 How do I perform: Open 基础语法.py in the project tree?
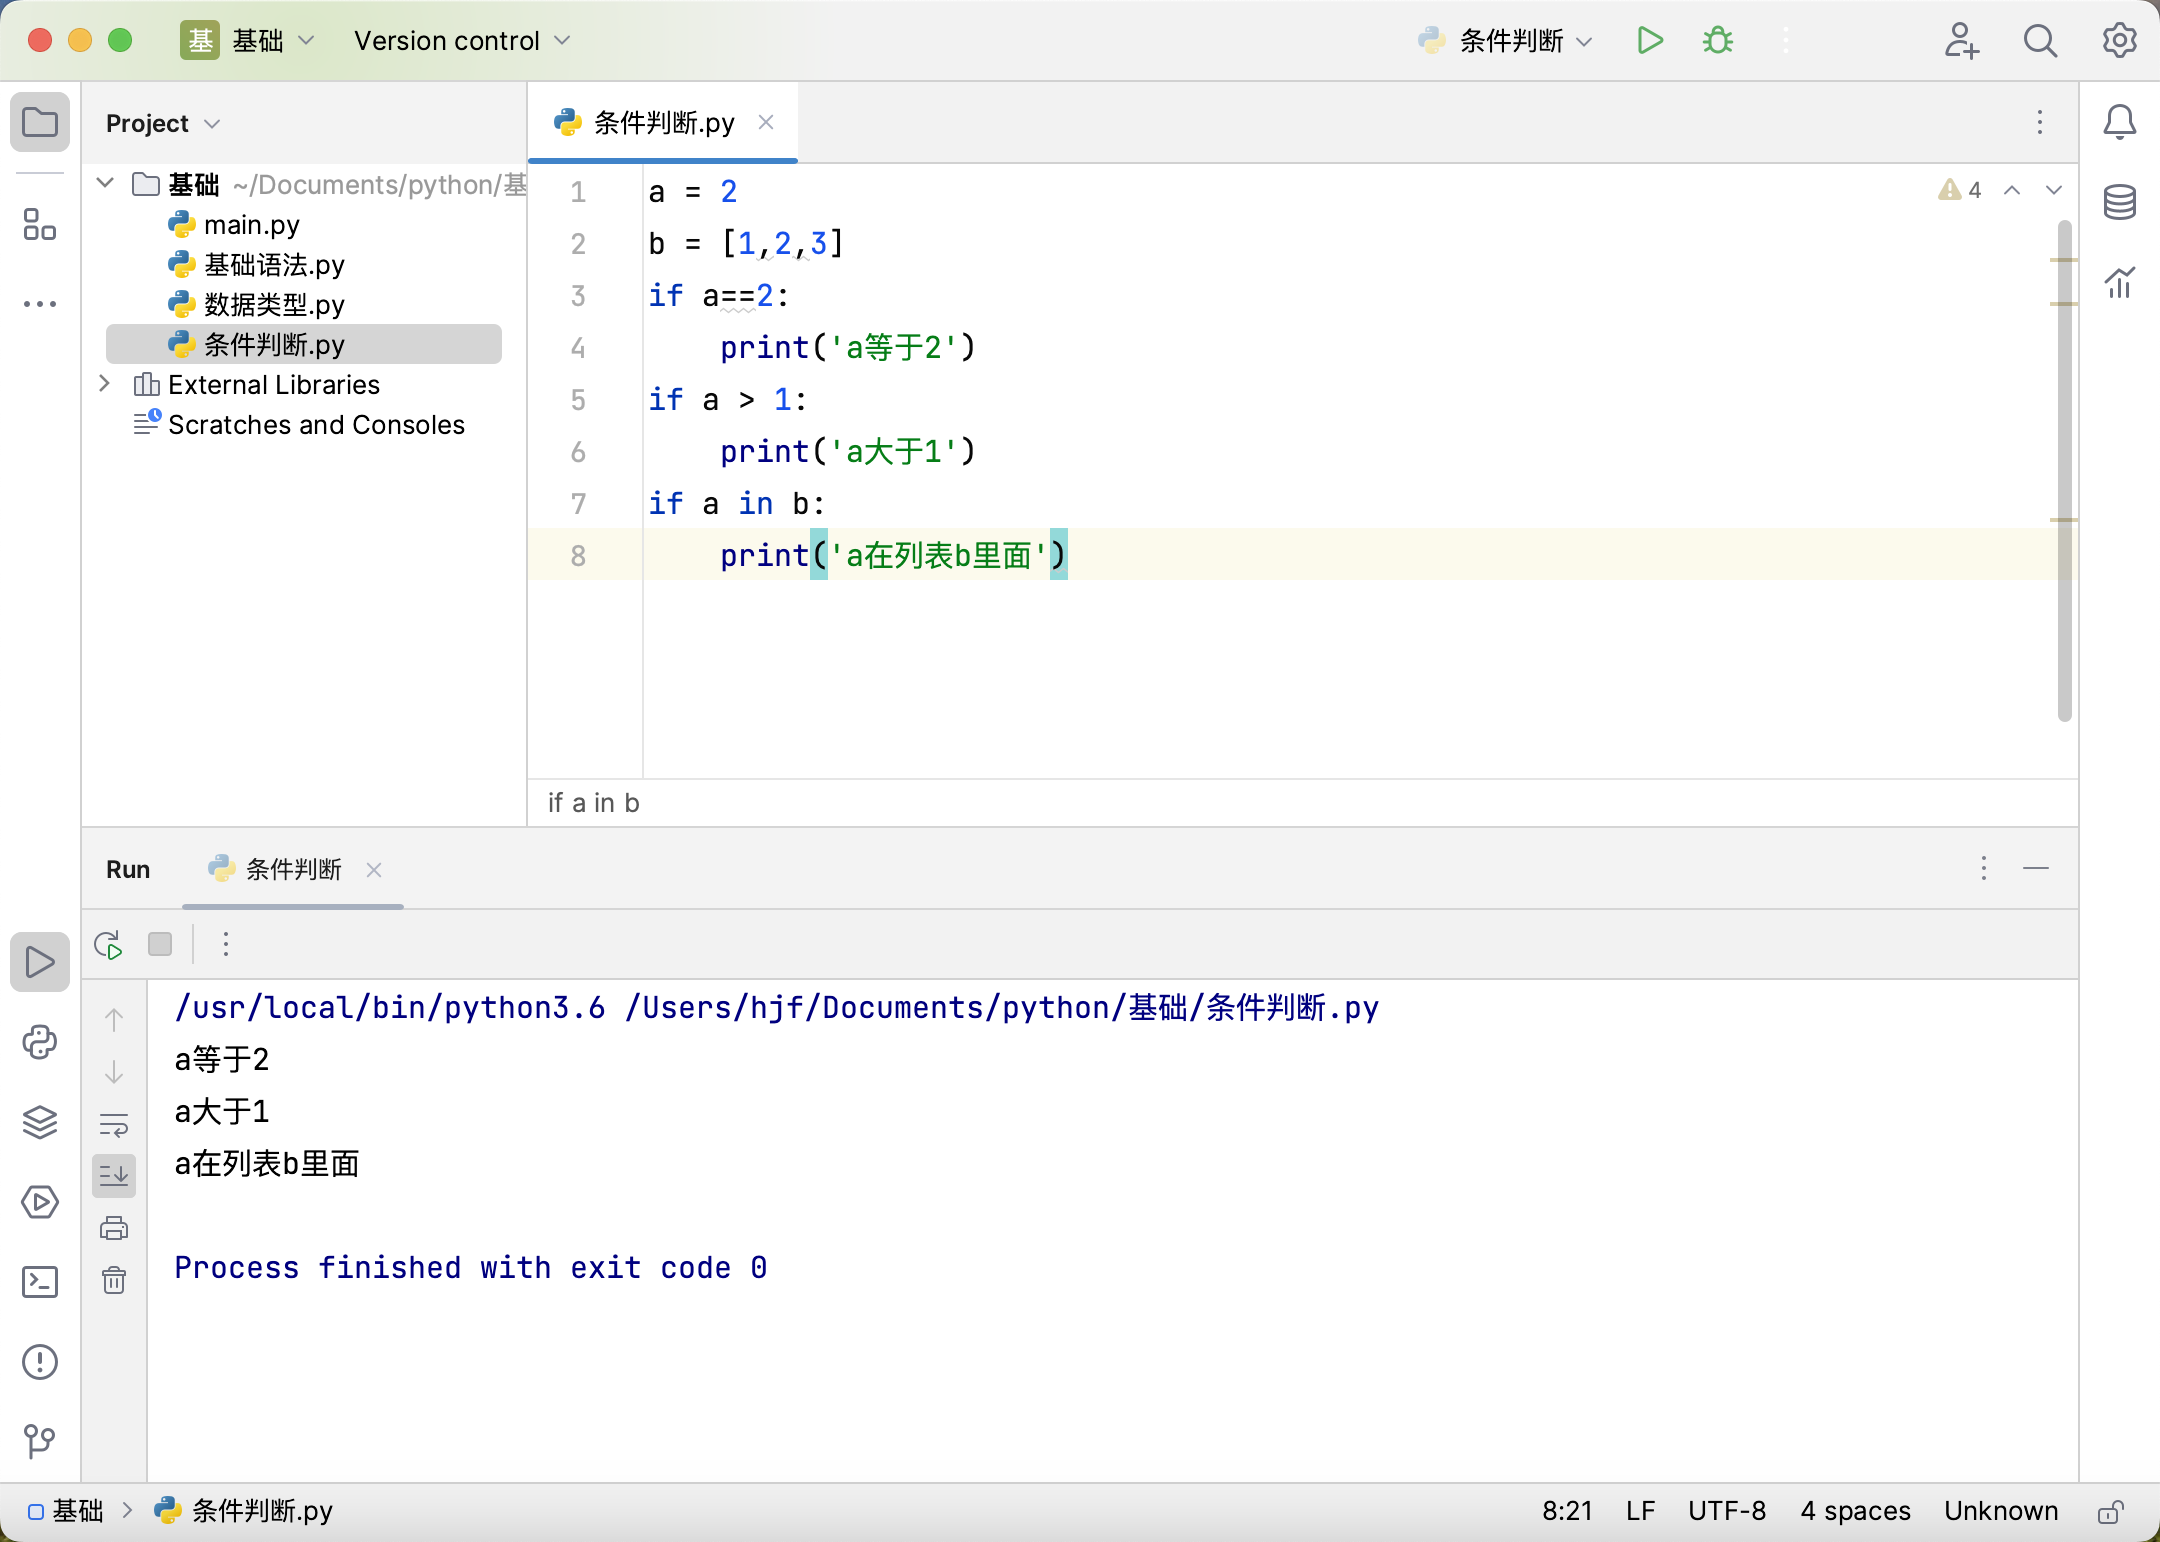[274, 265]
